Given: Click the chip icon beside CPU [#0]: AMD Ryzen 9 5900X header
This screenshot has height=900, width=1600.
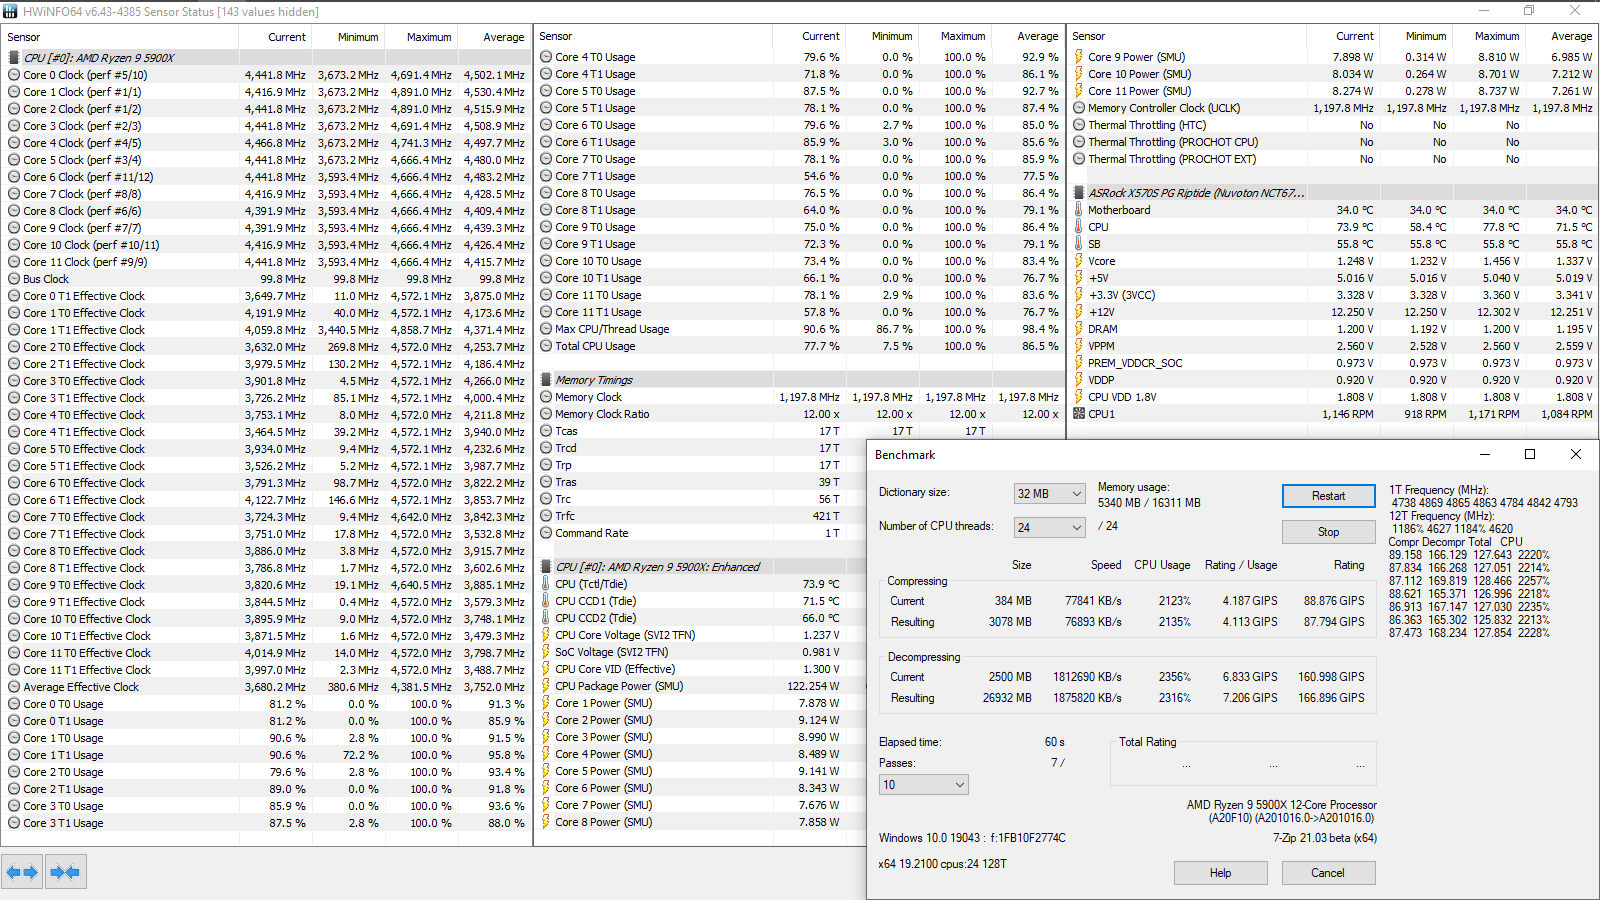Looking at the screenshot, I should (14, 58).
